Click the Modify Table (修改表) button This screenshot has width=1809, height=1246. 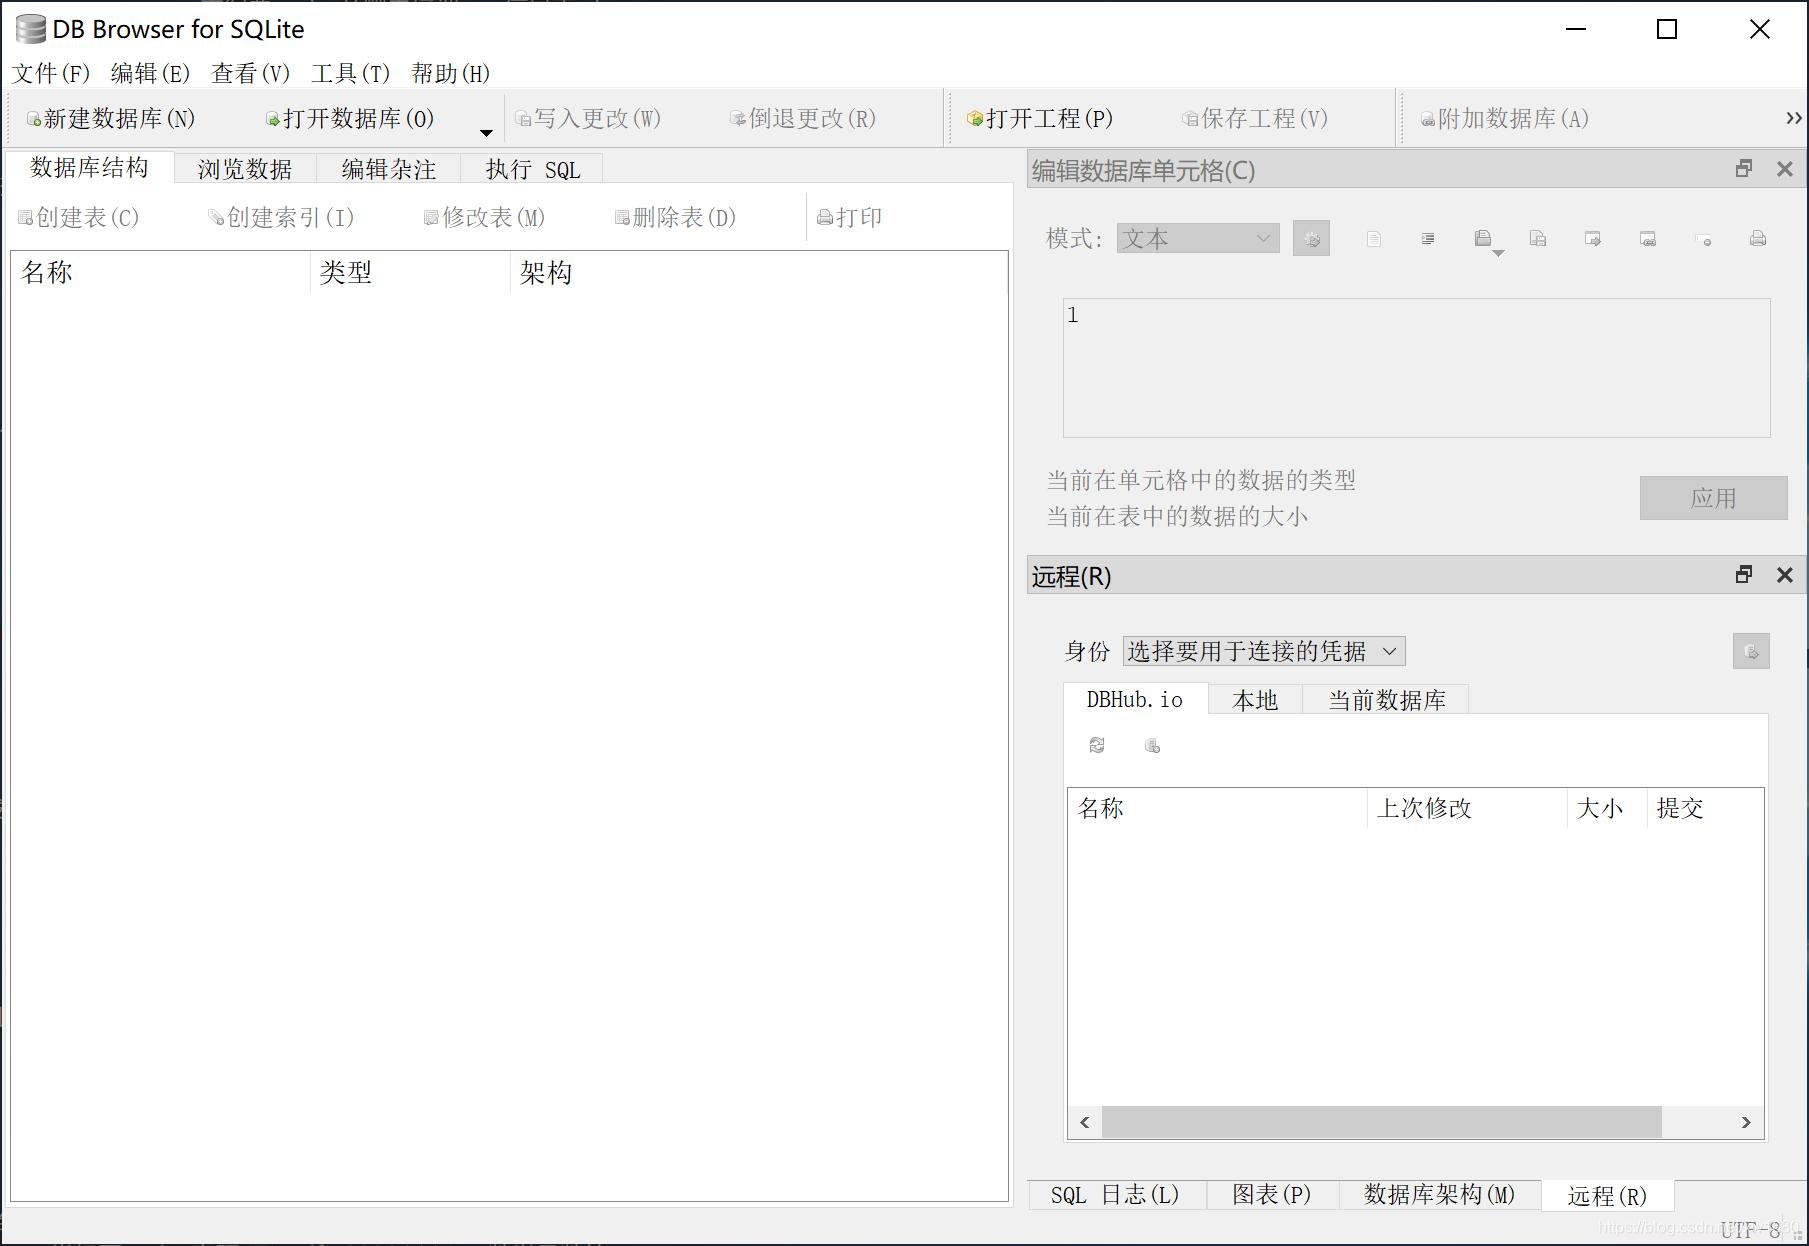point(485,218)
